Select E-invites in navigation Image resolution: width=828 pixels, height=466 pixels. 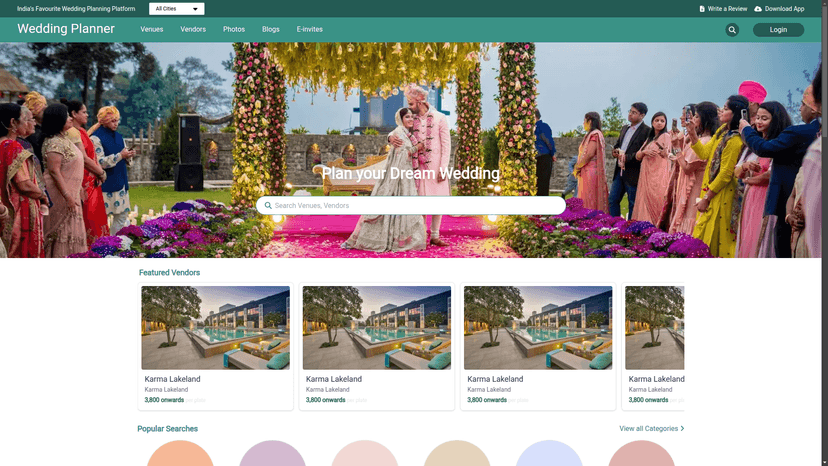pos(310,30)
